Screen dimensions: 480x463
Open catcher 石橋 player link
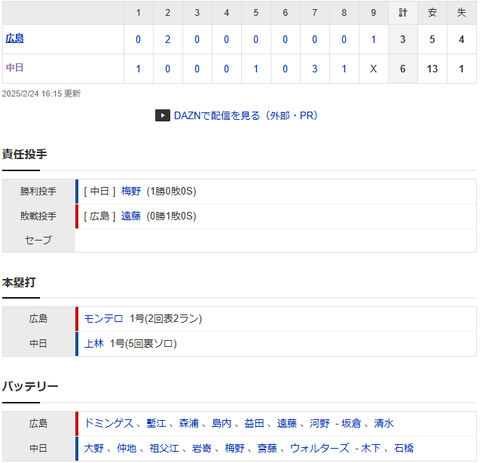pyautogui.click(x=404, y=448)
